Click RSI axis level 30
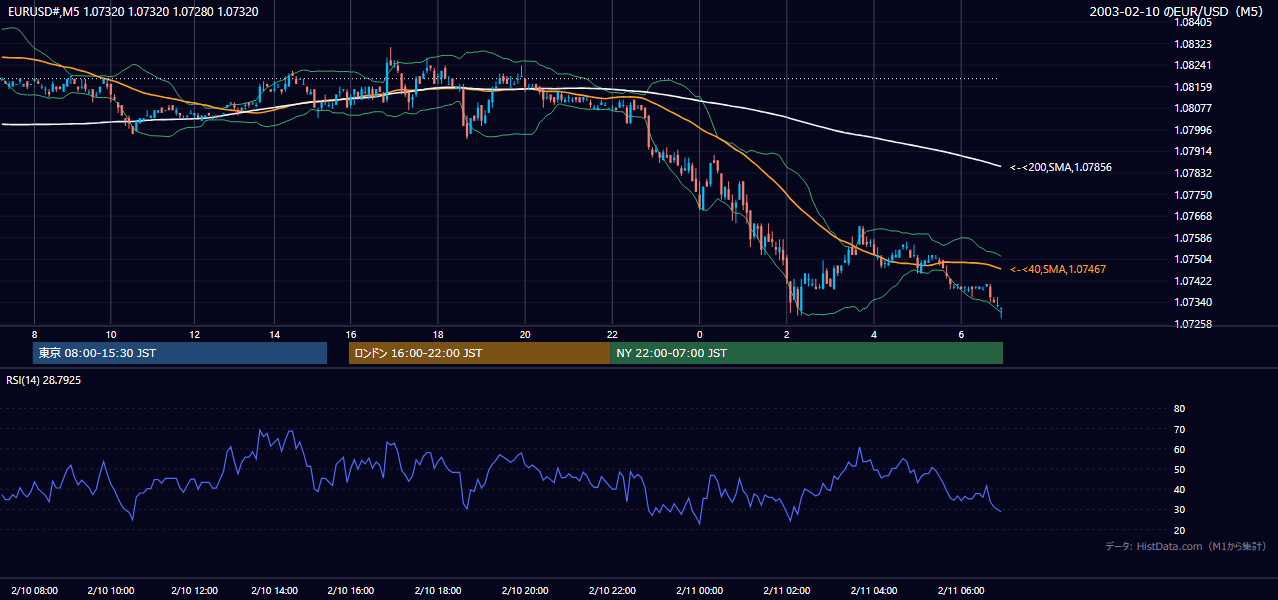The width and height of the screenshot is (1278, 600). [x=1179, y=510]
